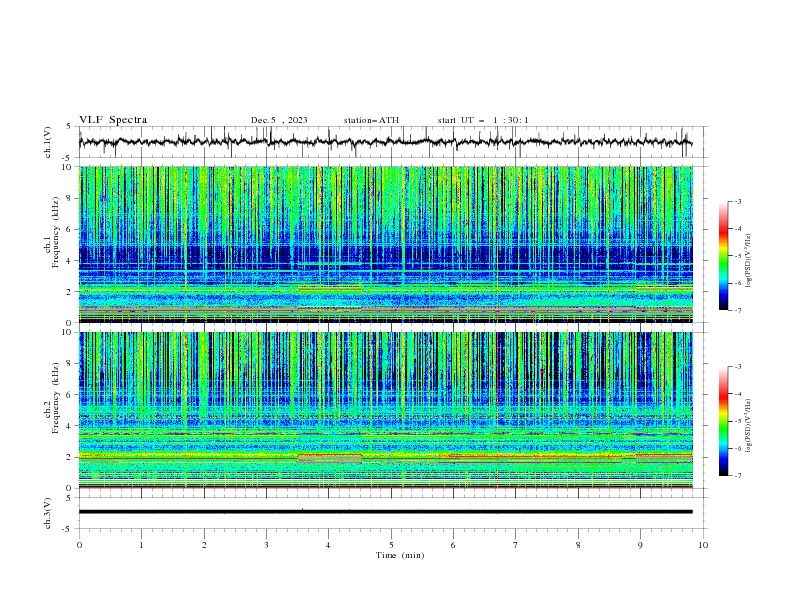Click the "ch.1(V)" axis label
792x612 pixels.
48,142
